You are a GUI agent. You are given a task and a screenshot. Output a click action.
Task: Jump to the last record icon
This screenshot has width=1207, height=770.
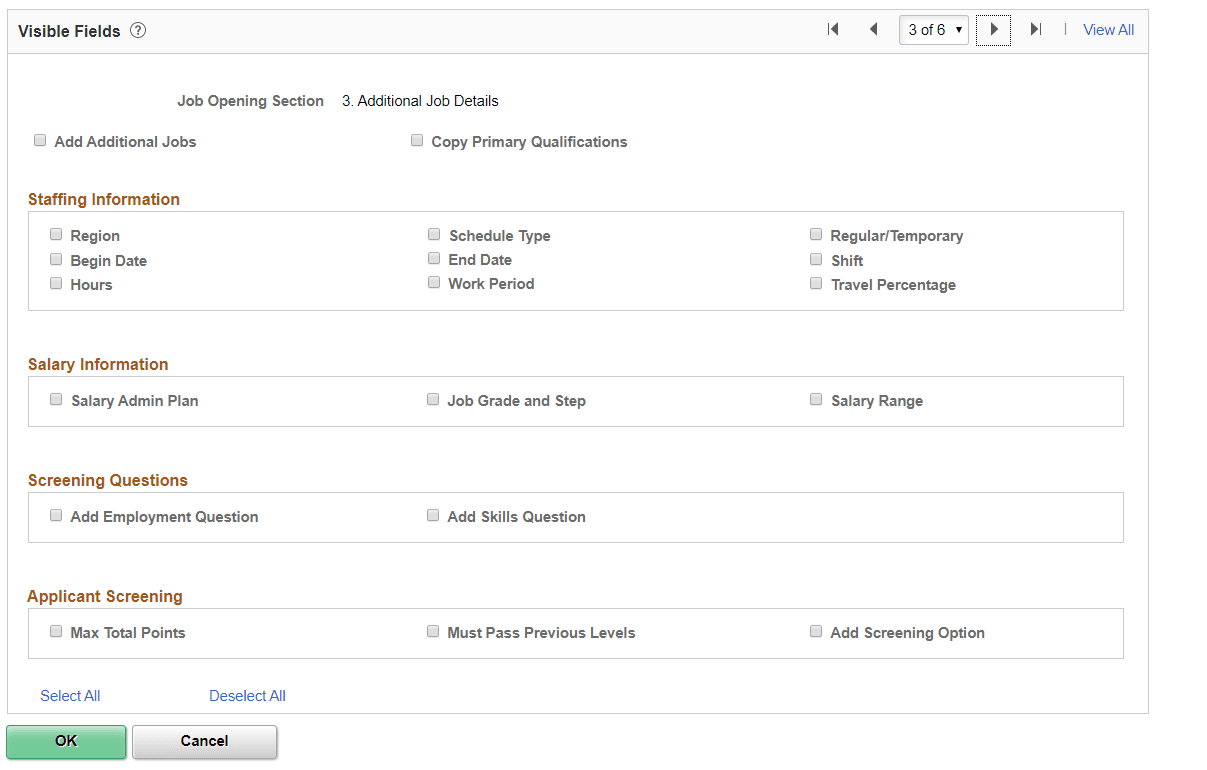1035,30
